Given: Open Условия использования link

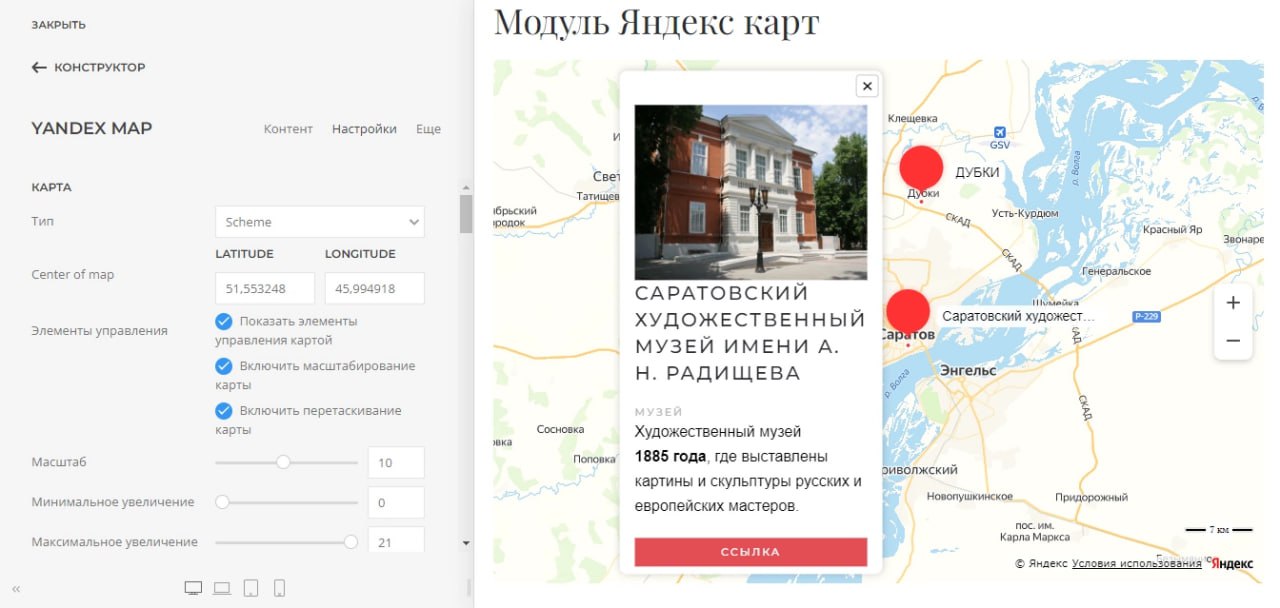Looking at the screenshot, I should point(1137,564).
